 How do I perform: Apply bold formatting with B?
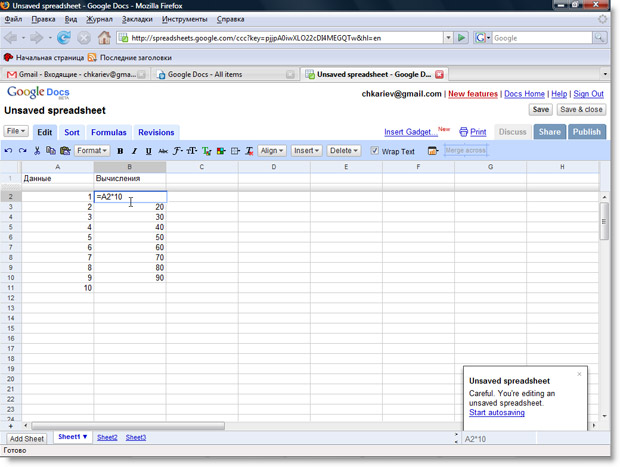(x=120, y=151)
